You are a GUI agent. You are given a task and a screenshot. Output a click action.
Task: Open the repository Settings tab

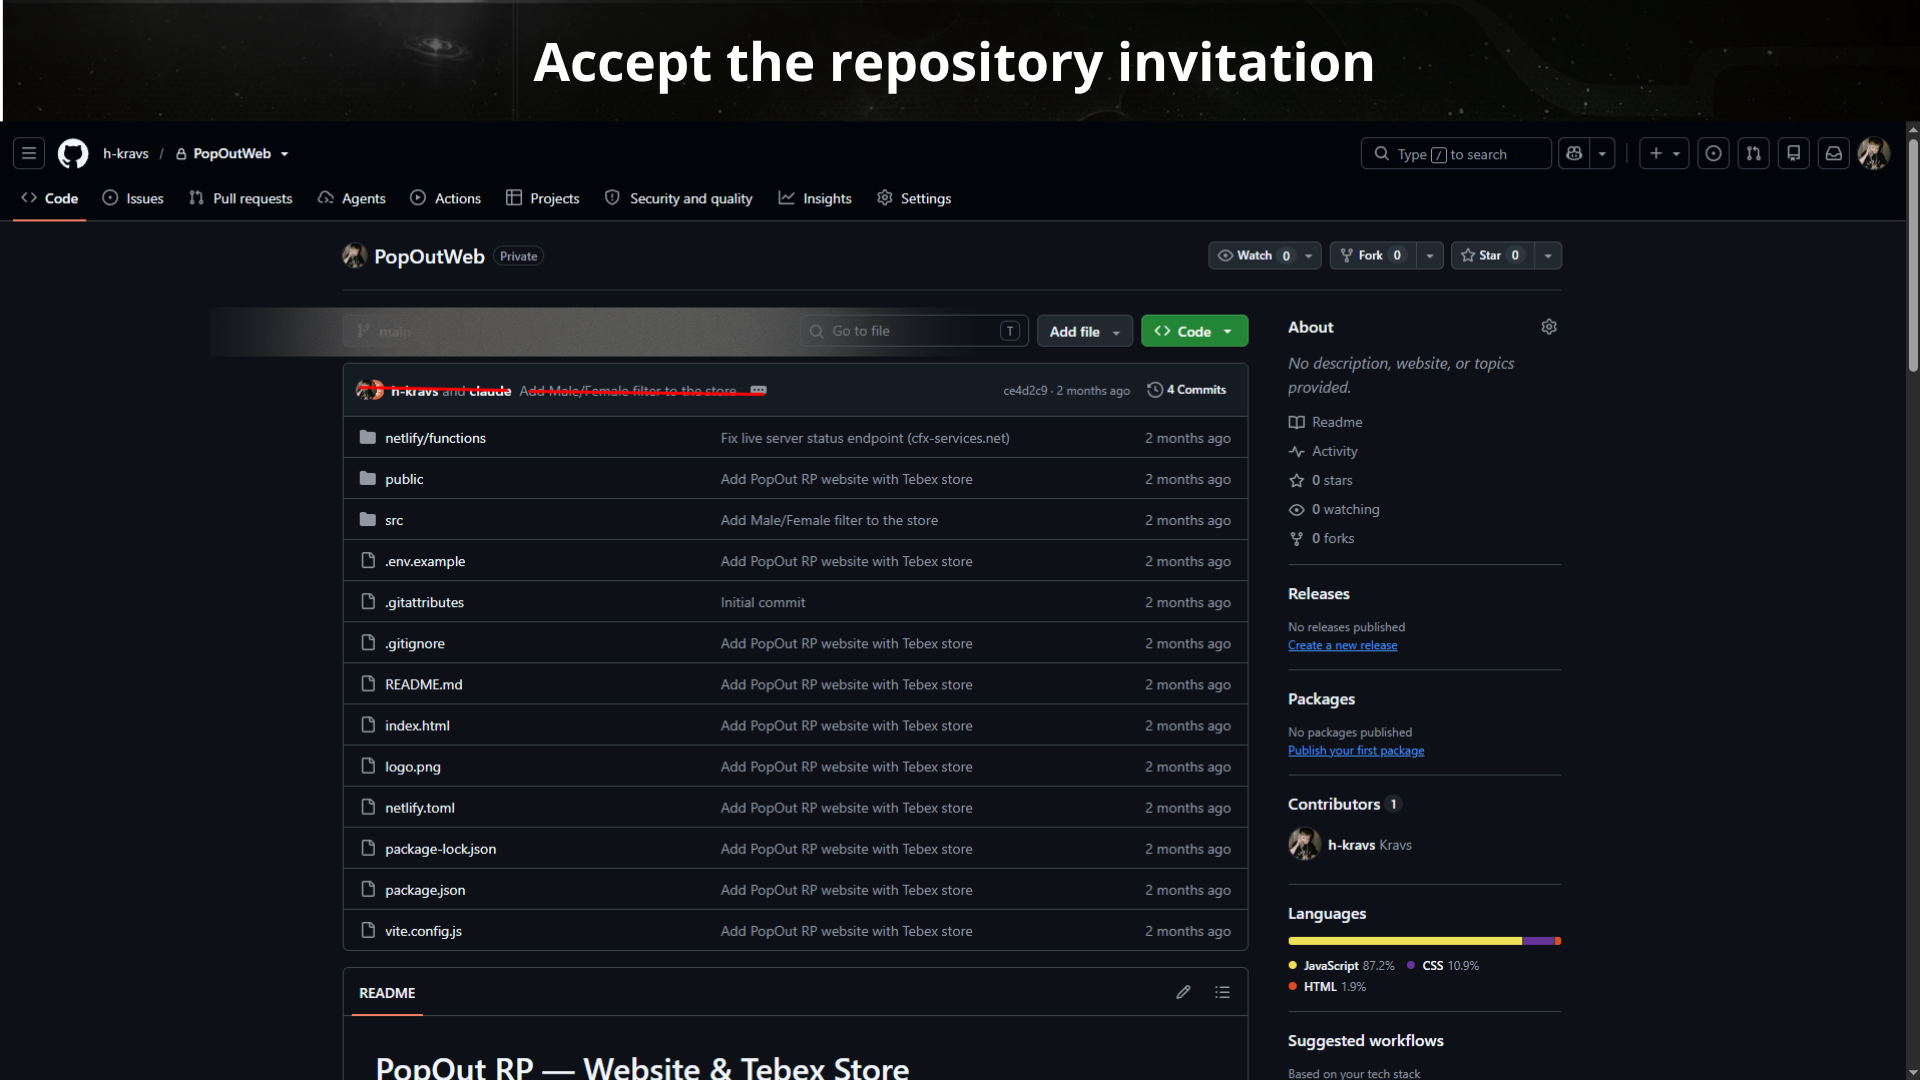point(914,198)
